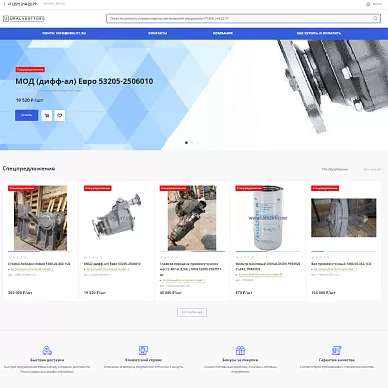This screenshot has width=388, height=388.
Task: Click the blue buy button on banner
Action: [27, 115]
